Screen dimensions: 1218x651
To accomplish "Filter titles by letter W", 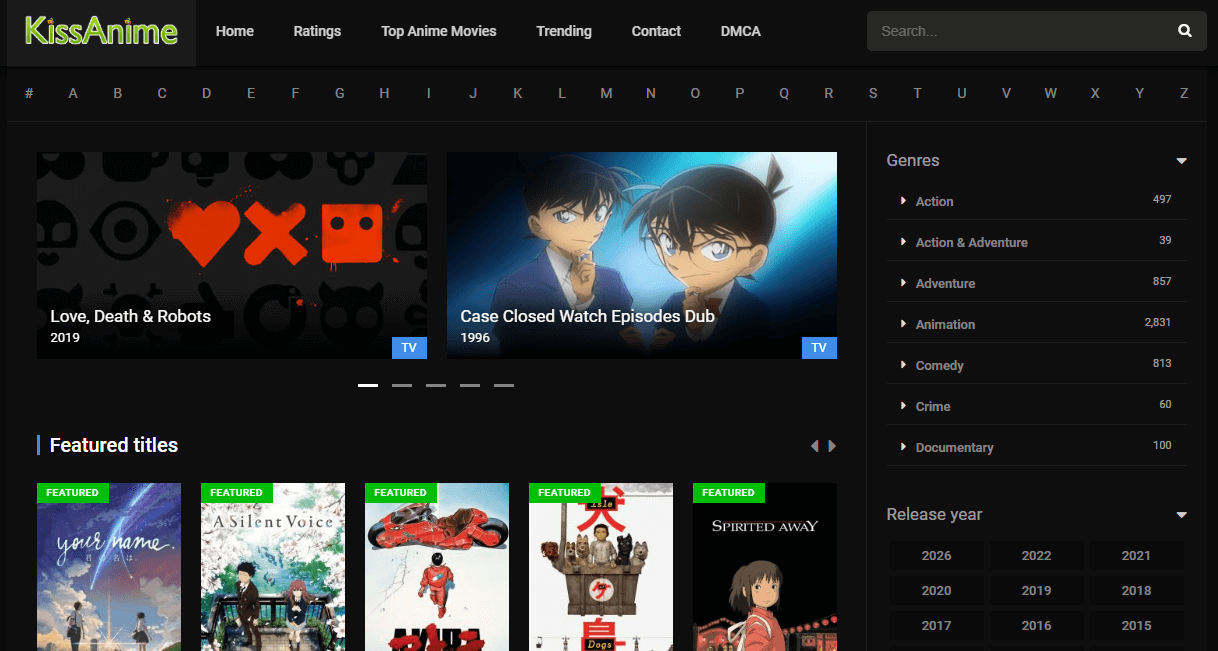I will point(1050,93).
